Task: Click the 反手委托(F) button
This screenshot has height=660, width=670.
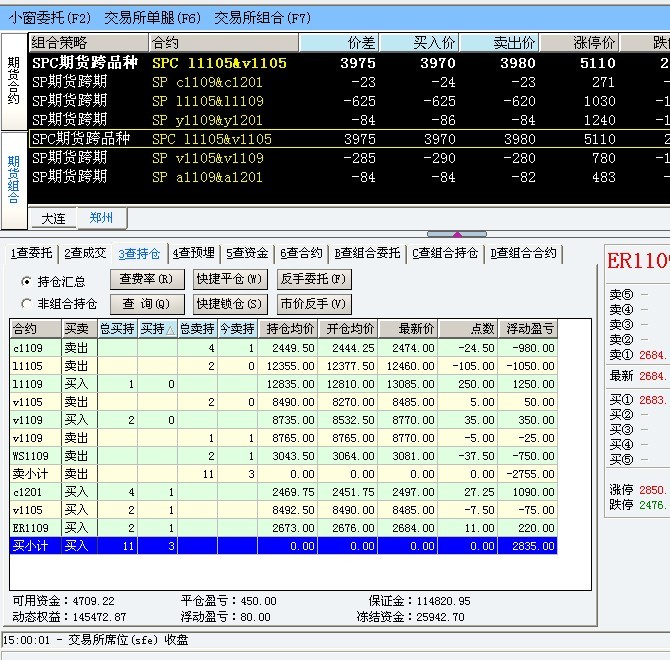Action: pos(314,279)
